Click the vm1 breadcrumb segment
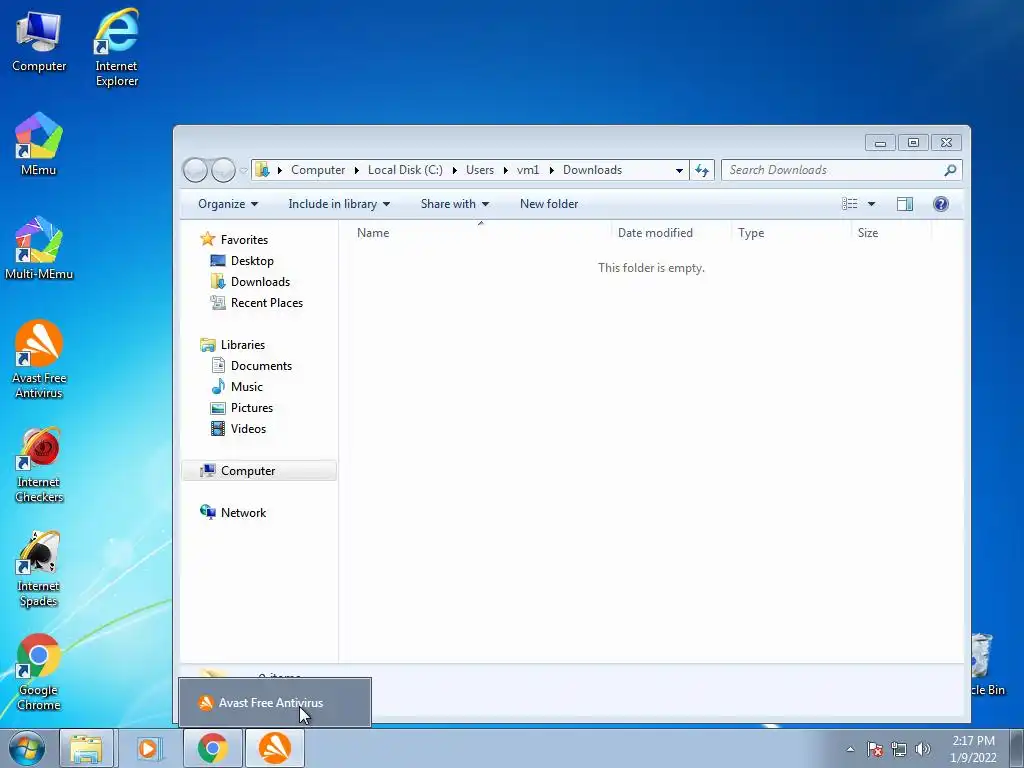Viewport: 1024px width, 768px height. click(528, 170)
